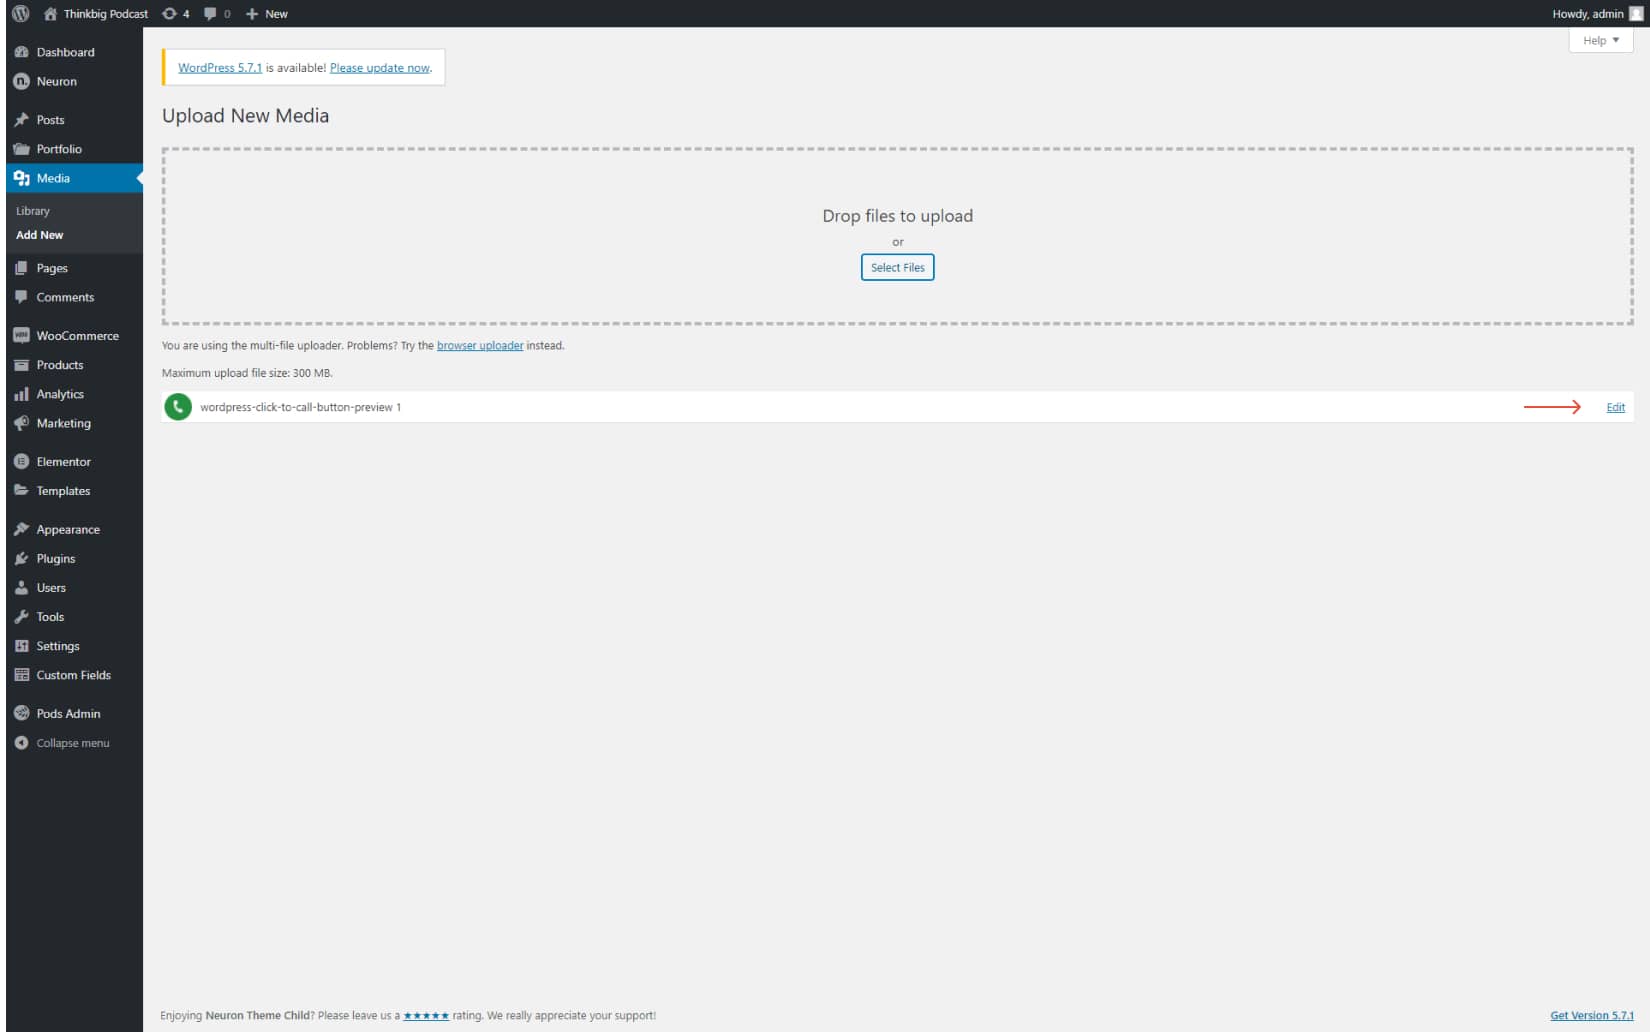This screenshot has width=1650, height=1032.
Task: Access Pods Admin via its globe icon
Action: [21, 713]
